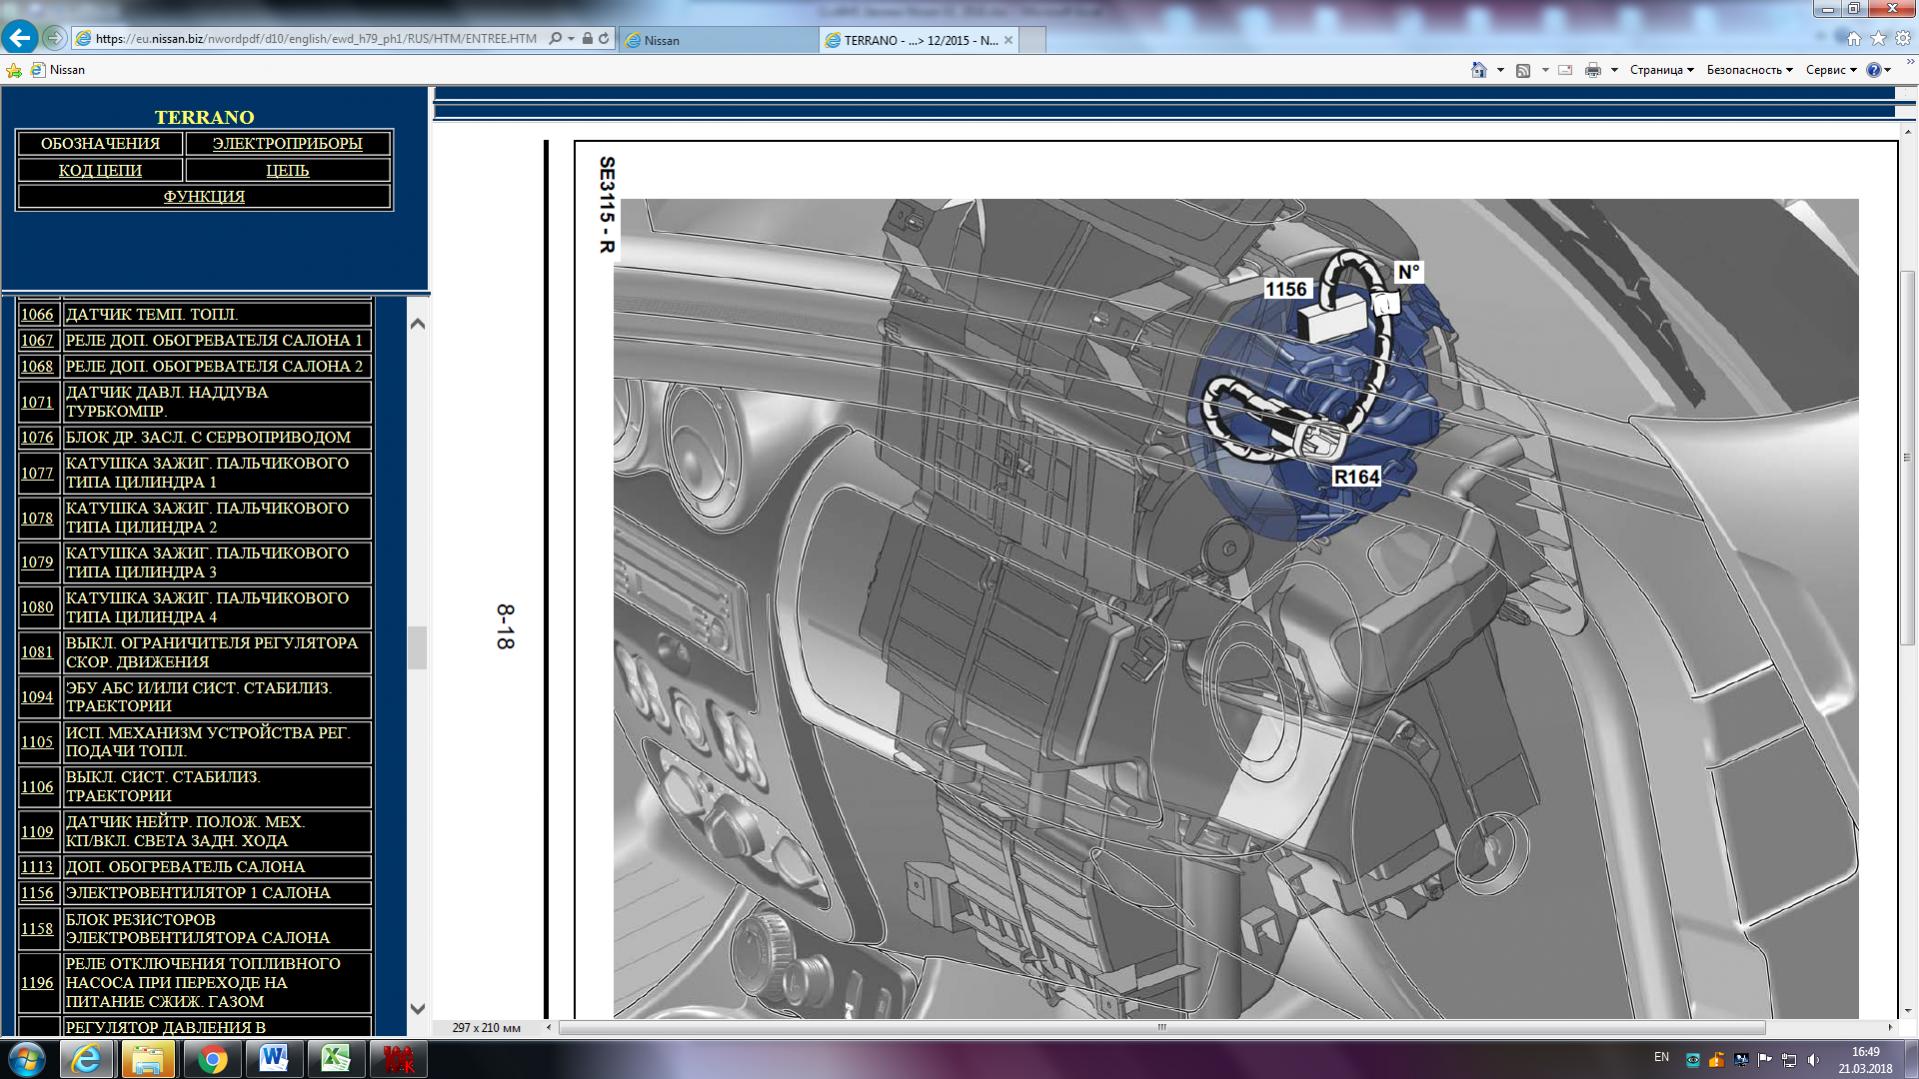The image size is (1919, 1079).
Task: Click the RSS feeds icon
Action: pos(1523,70)
